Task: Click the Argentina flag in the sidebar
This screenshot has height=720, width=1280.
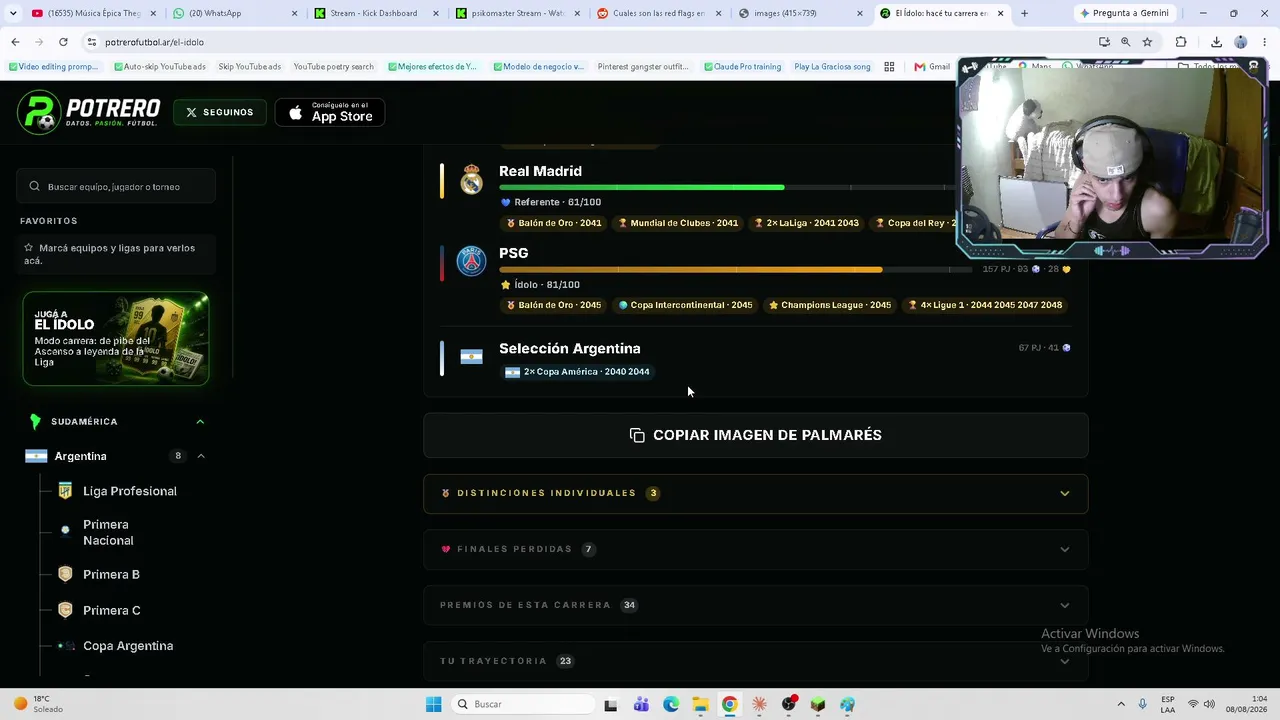Action: [36, 456]
